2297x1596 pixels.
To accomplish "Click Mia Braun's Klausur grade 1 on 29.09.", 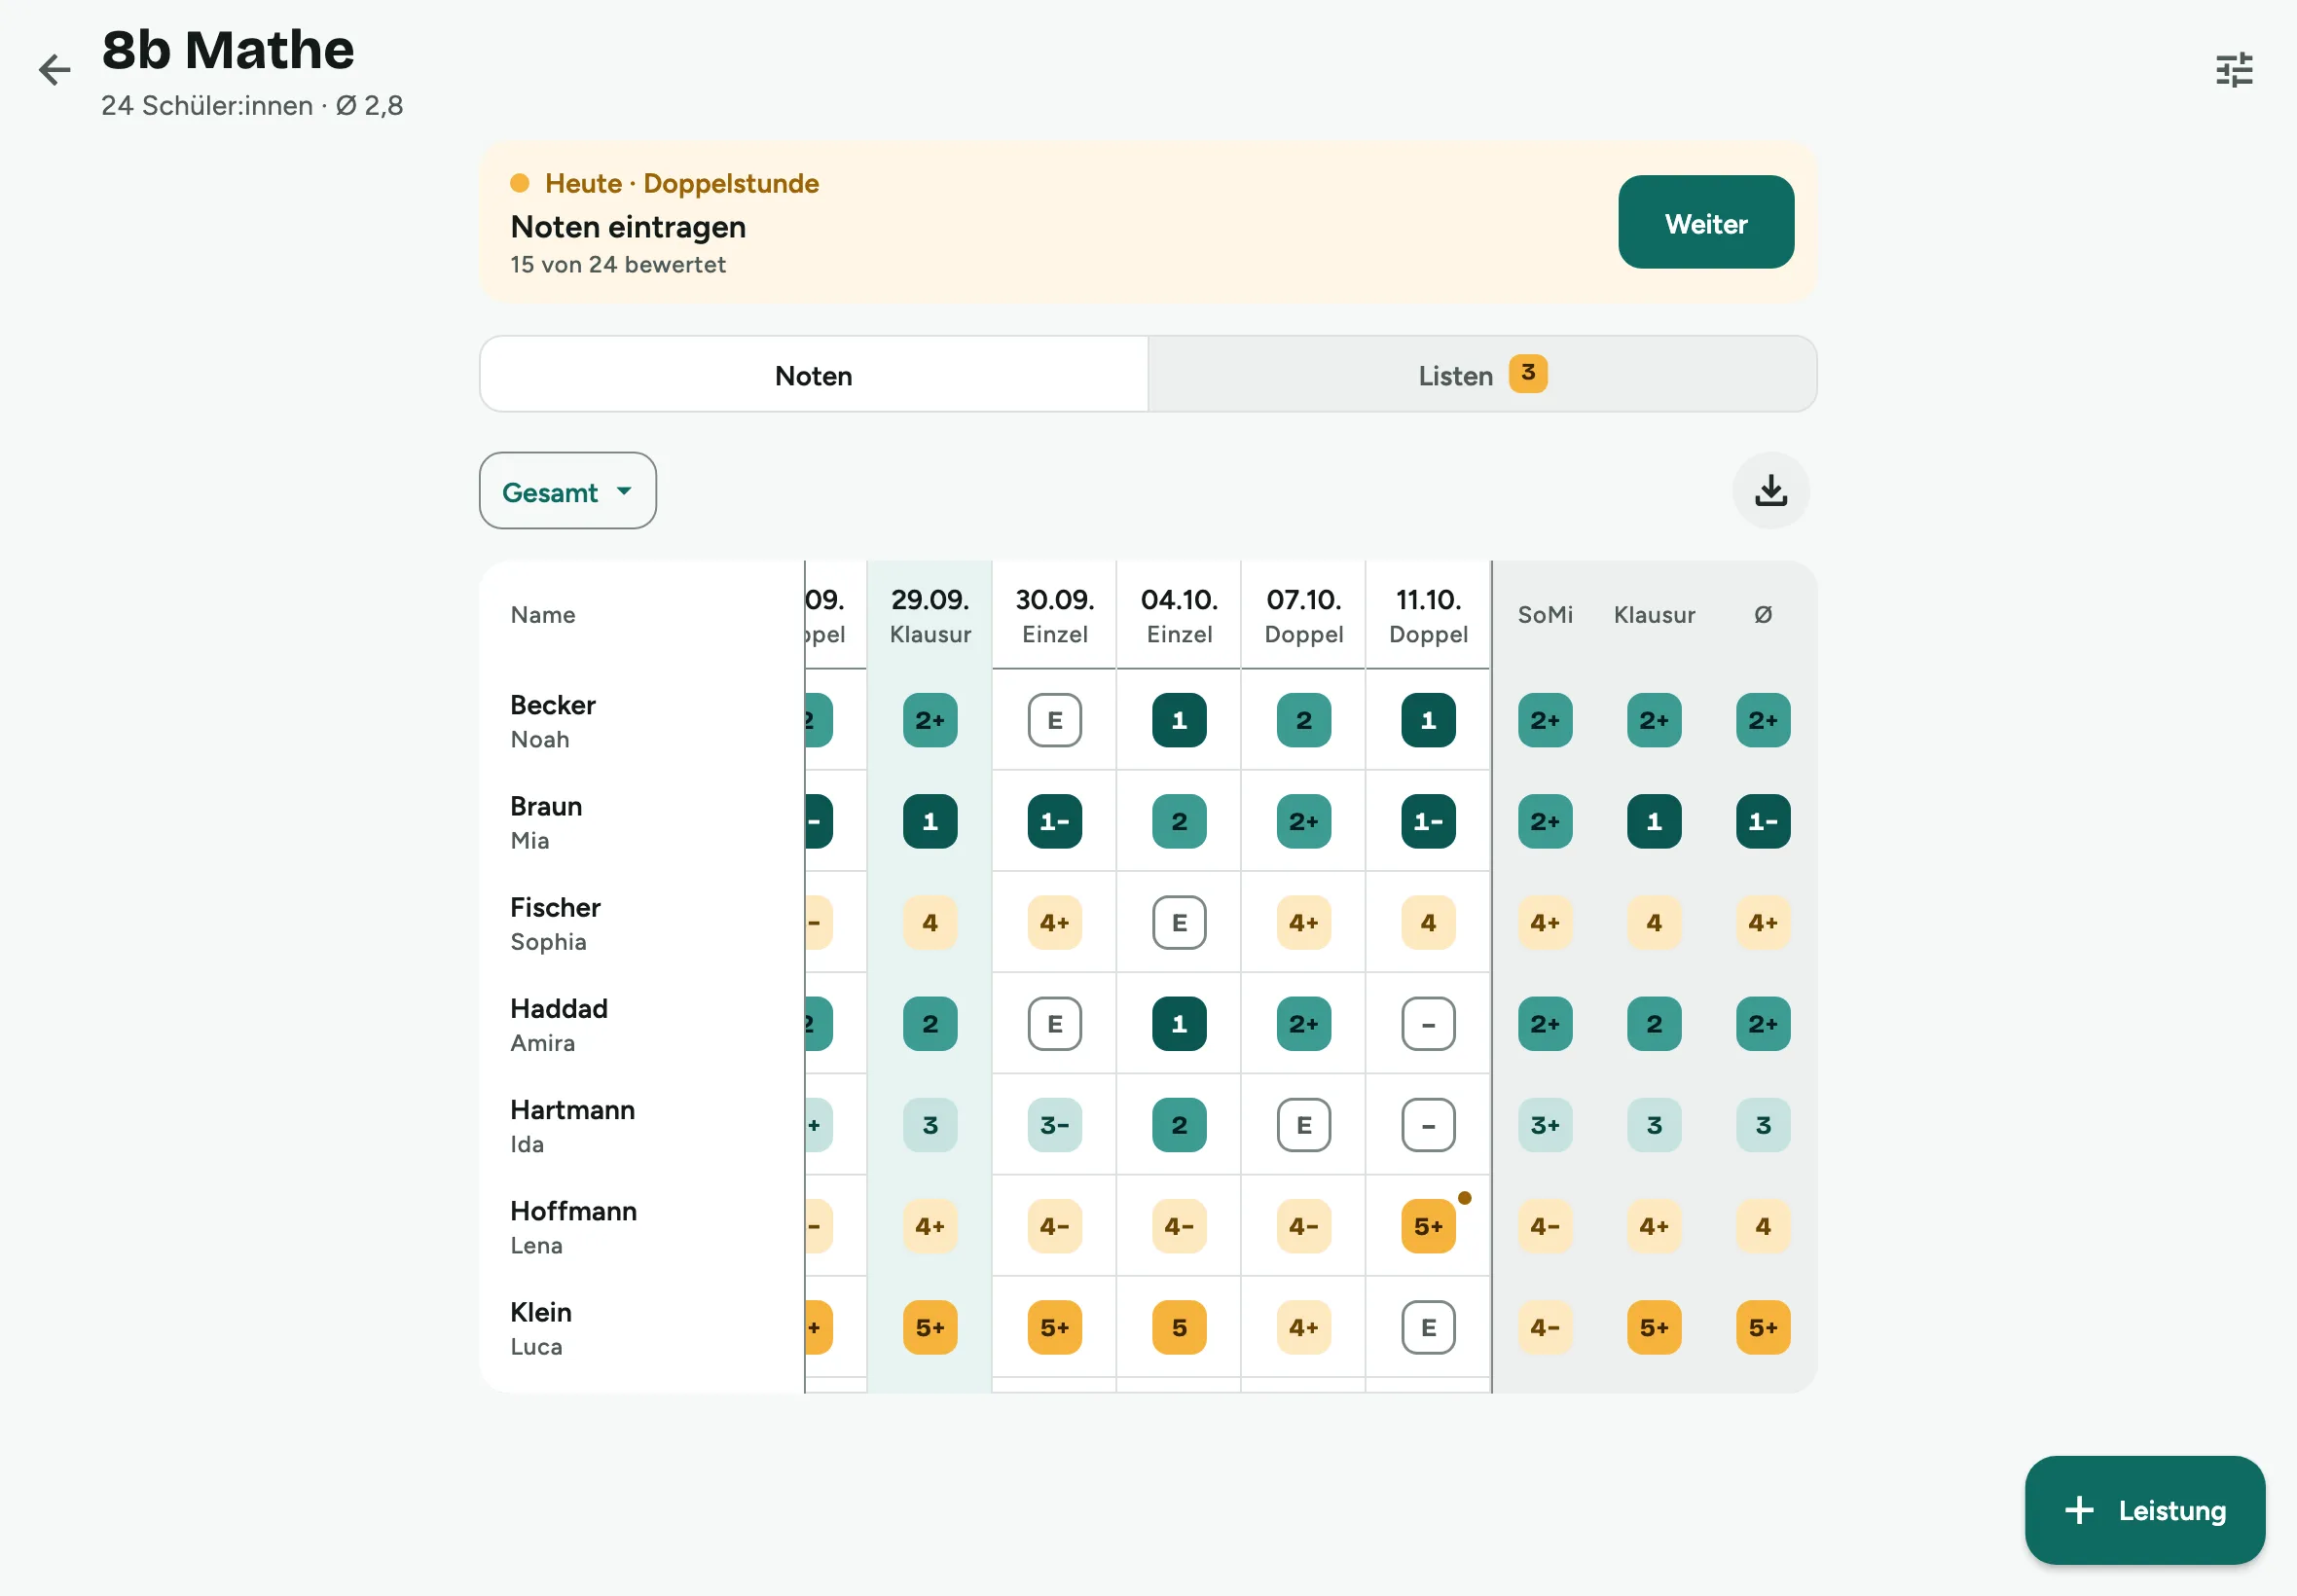I will [x=930, y=821].
